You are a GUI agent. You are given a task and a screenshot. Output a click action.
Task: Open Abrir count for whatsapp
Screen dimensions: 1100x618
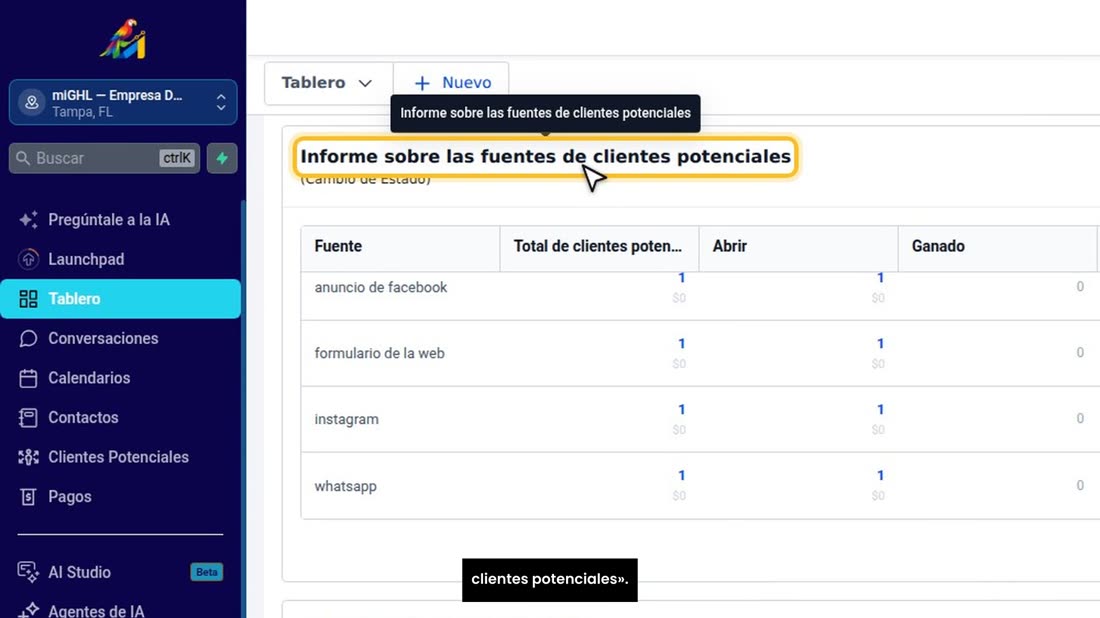pos(880,476)
